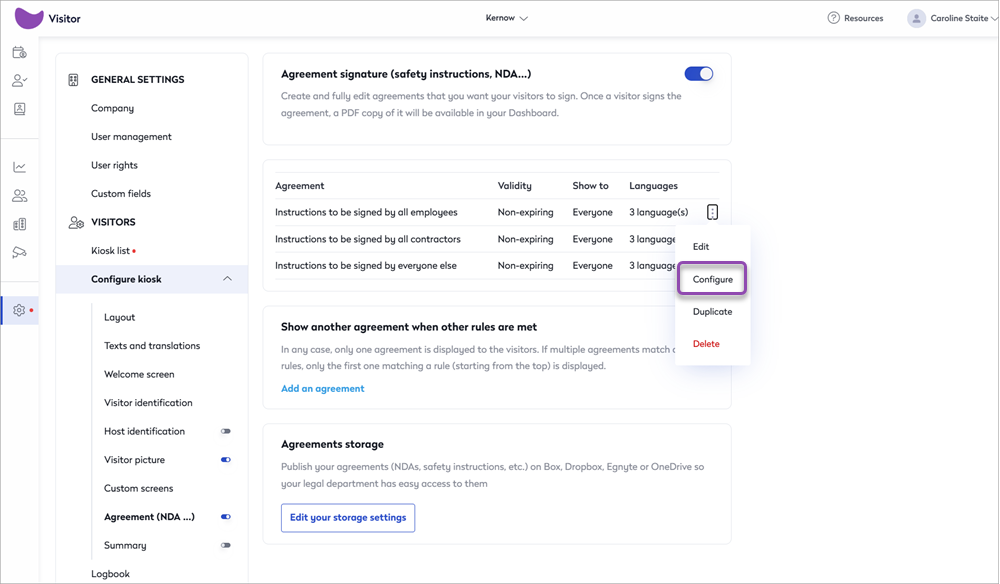Click the security camera sidebar icon
This screenshot has height=584, width=1000.
(19, 253)
